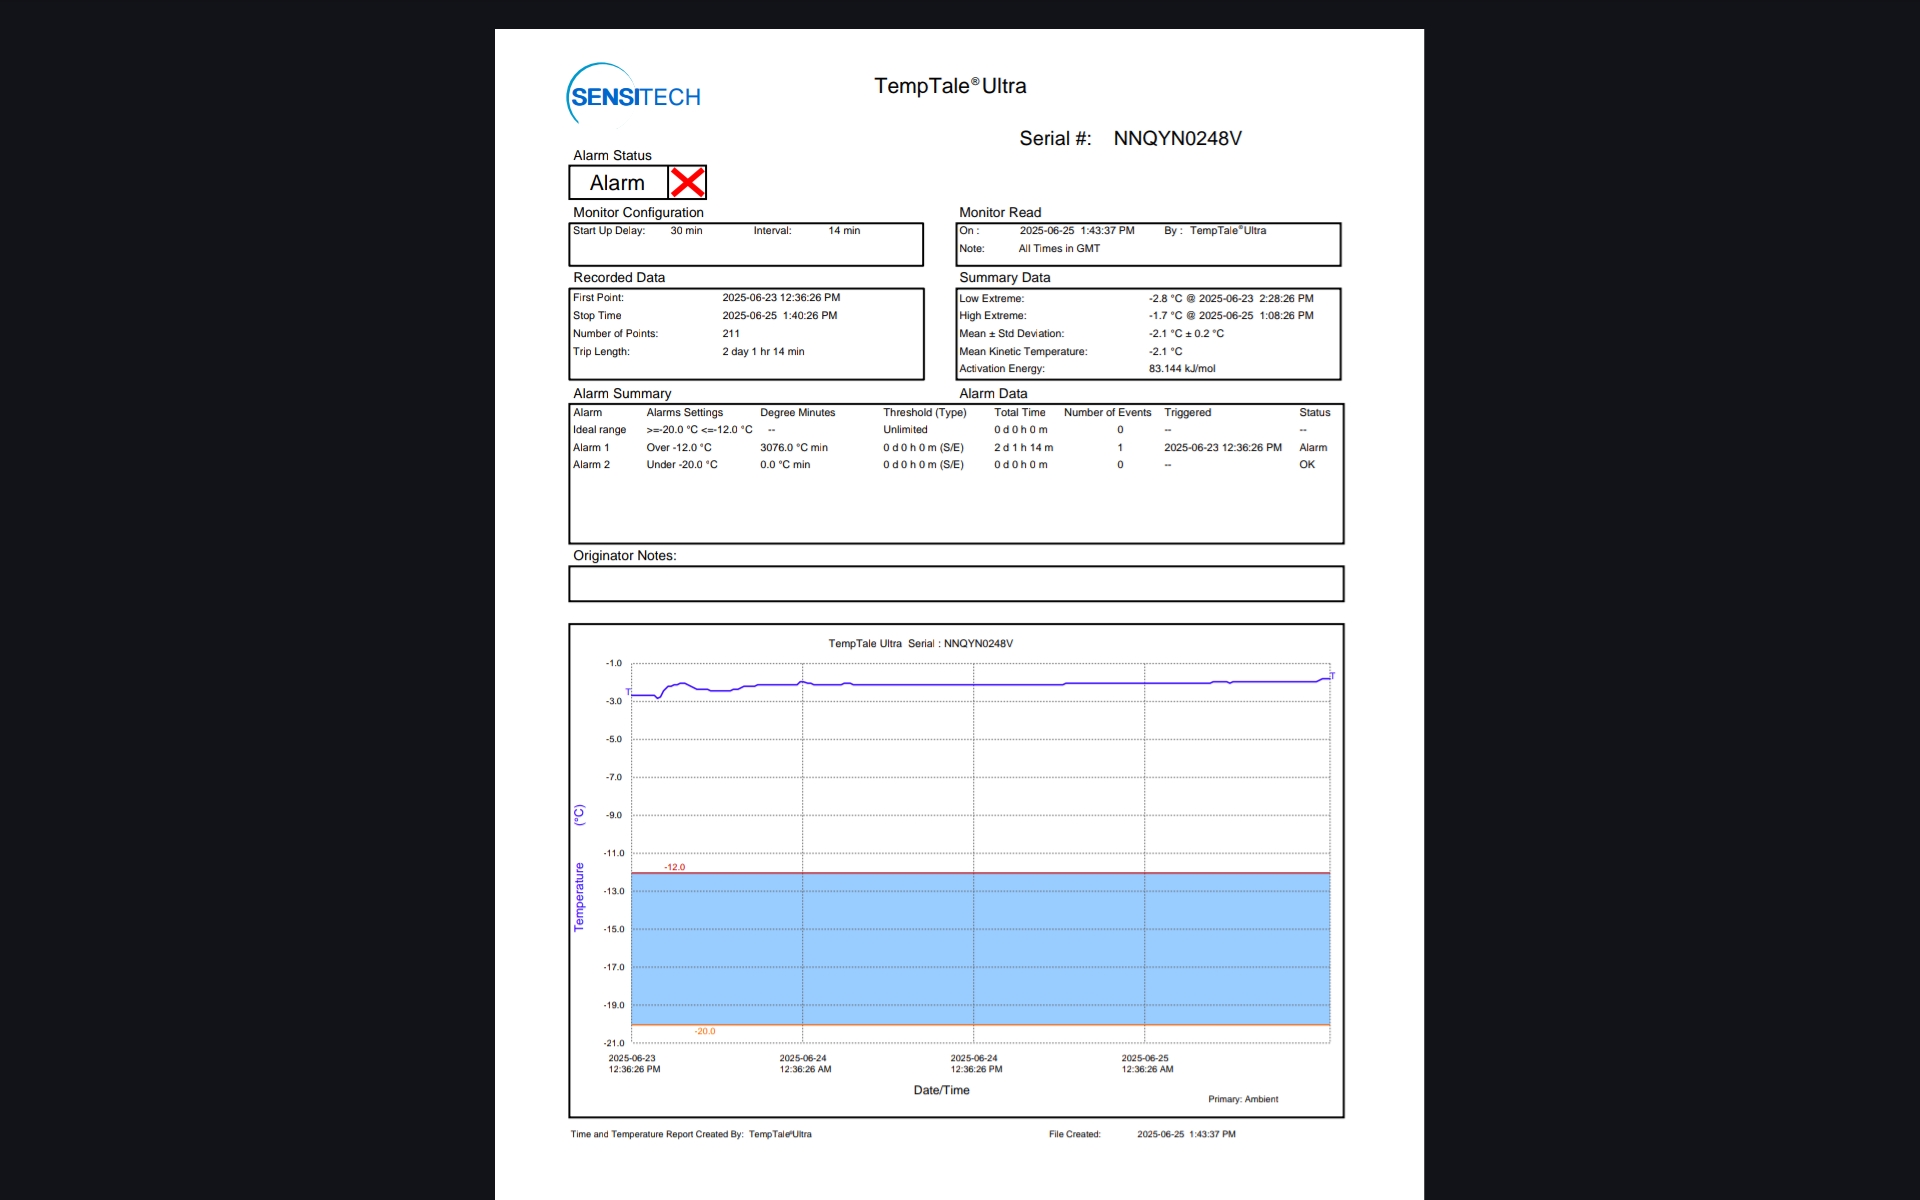Image resolution: width=1920 pixels, height=1200 pixels.
Task: Click the Date/Time x-axis label
Action: [941, 1091]
